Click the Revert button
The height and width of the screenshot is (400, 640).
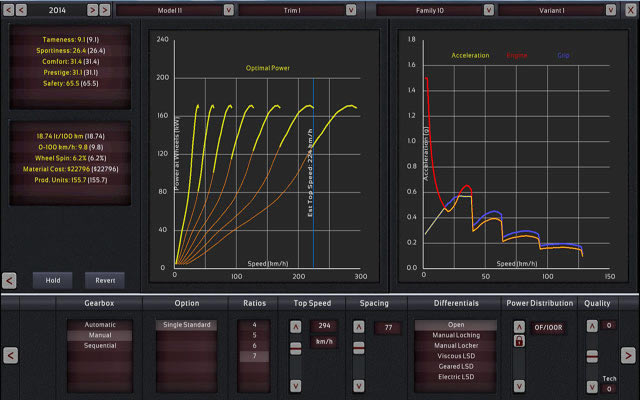(x=105, y=280)
